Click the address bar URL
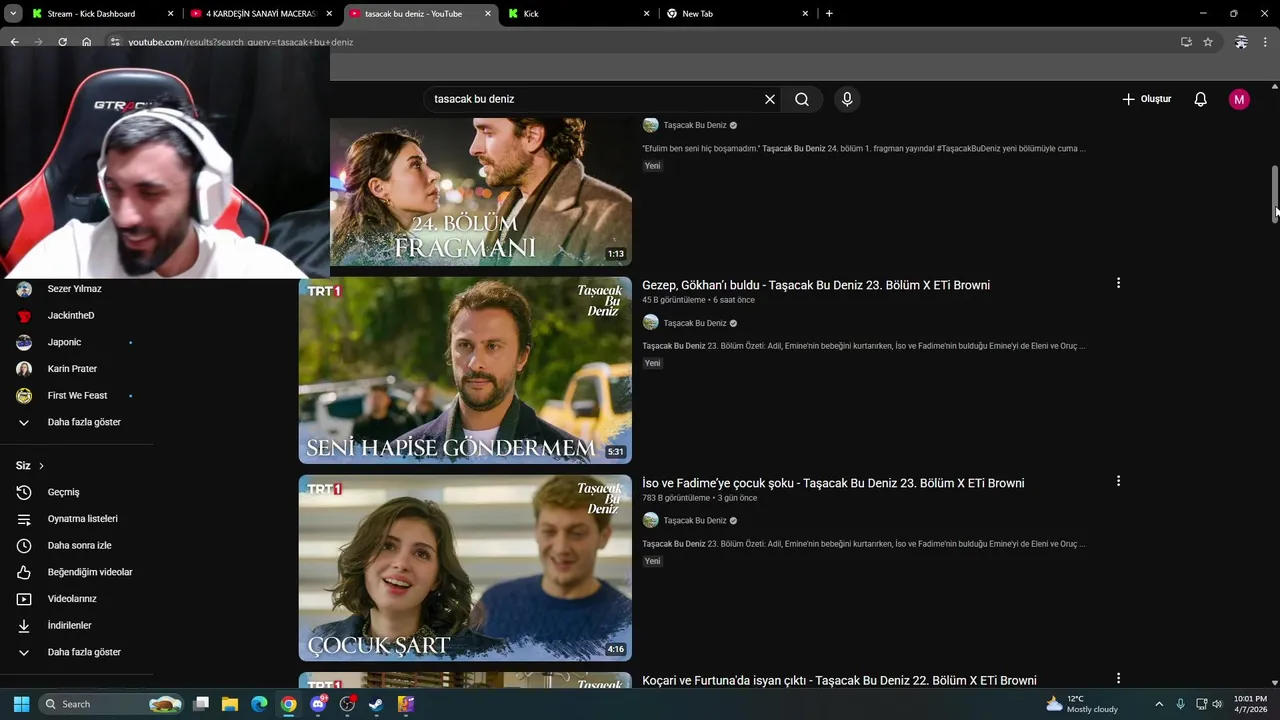This screenshot has width=1280, height=720. coord(240,42)
